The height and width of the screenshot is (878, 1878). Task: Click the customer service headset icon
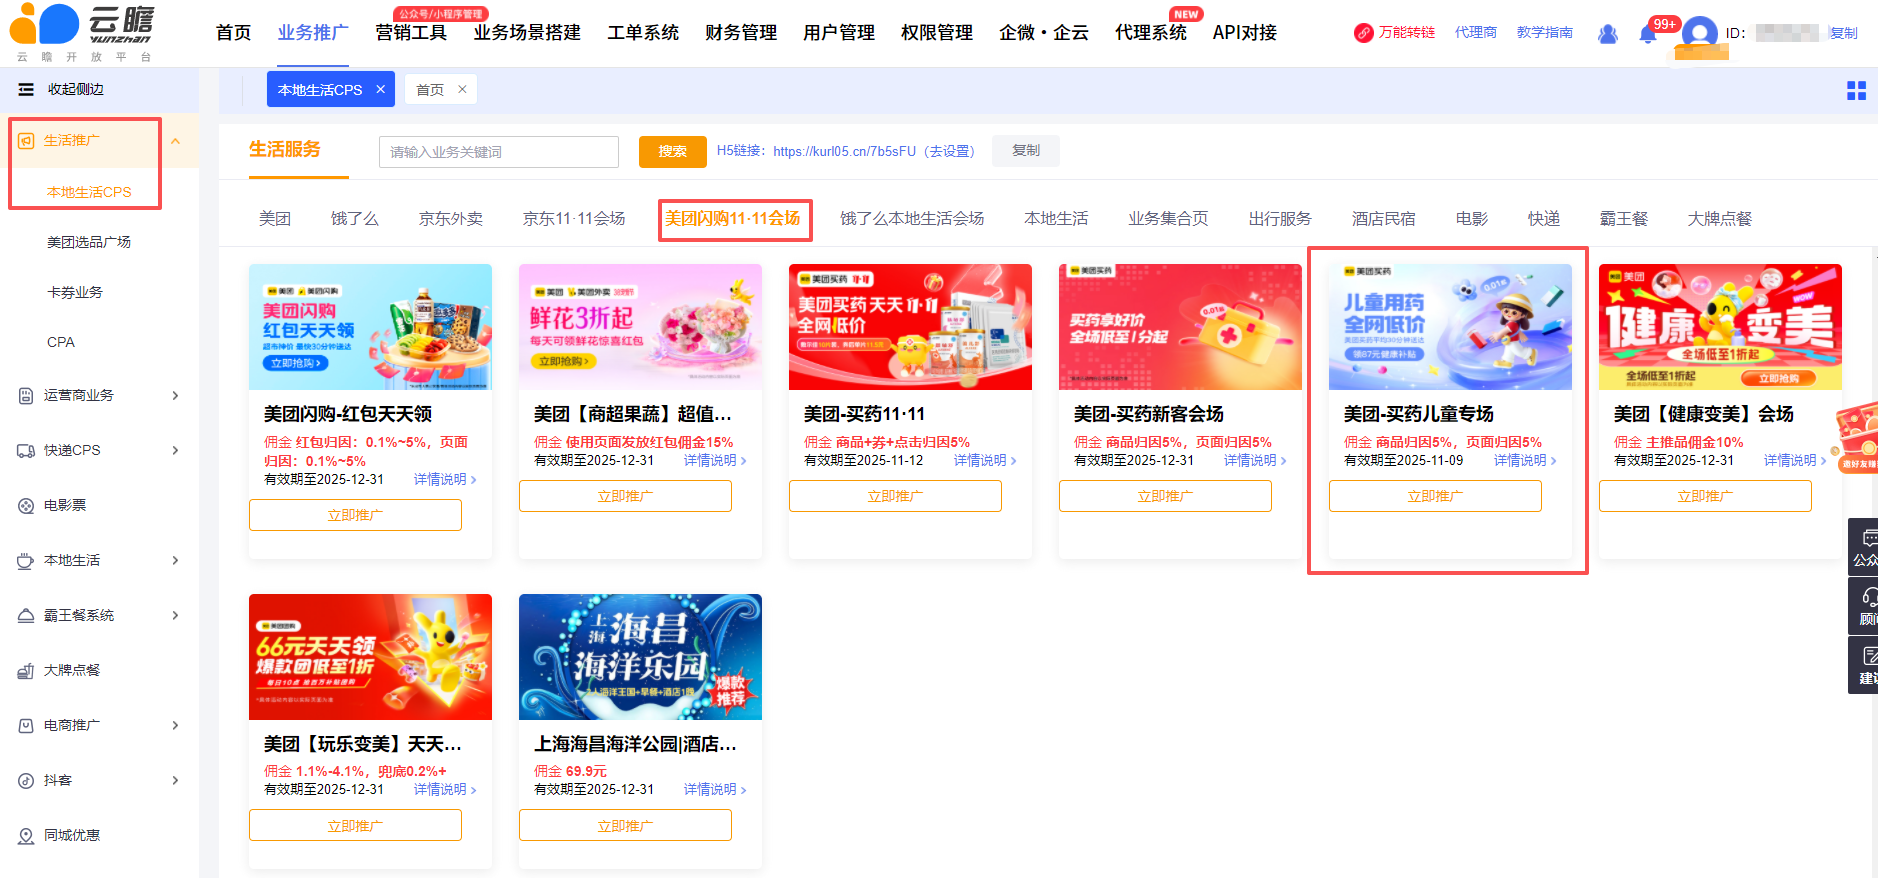pos(1867,599)
